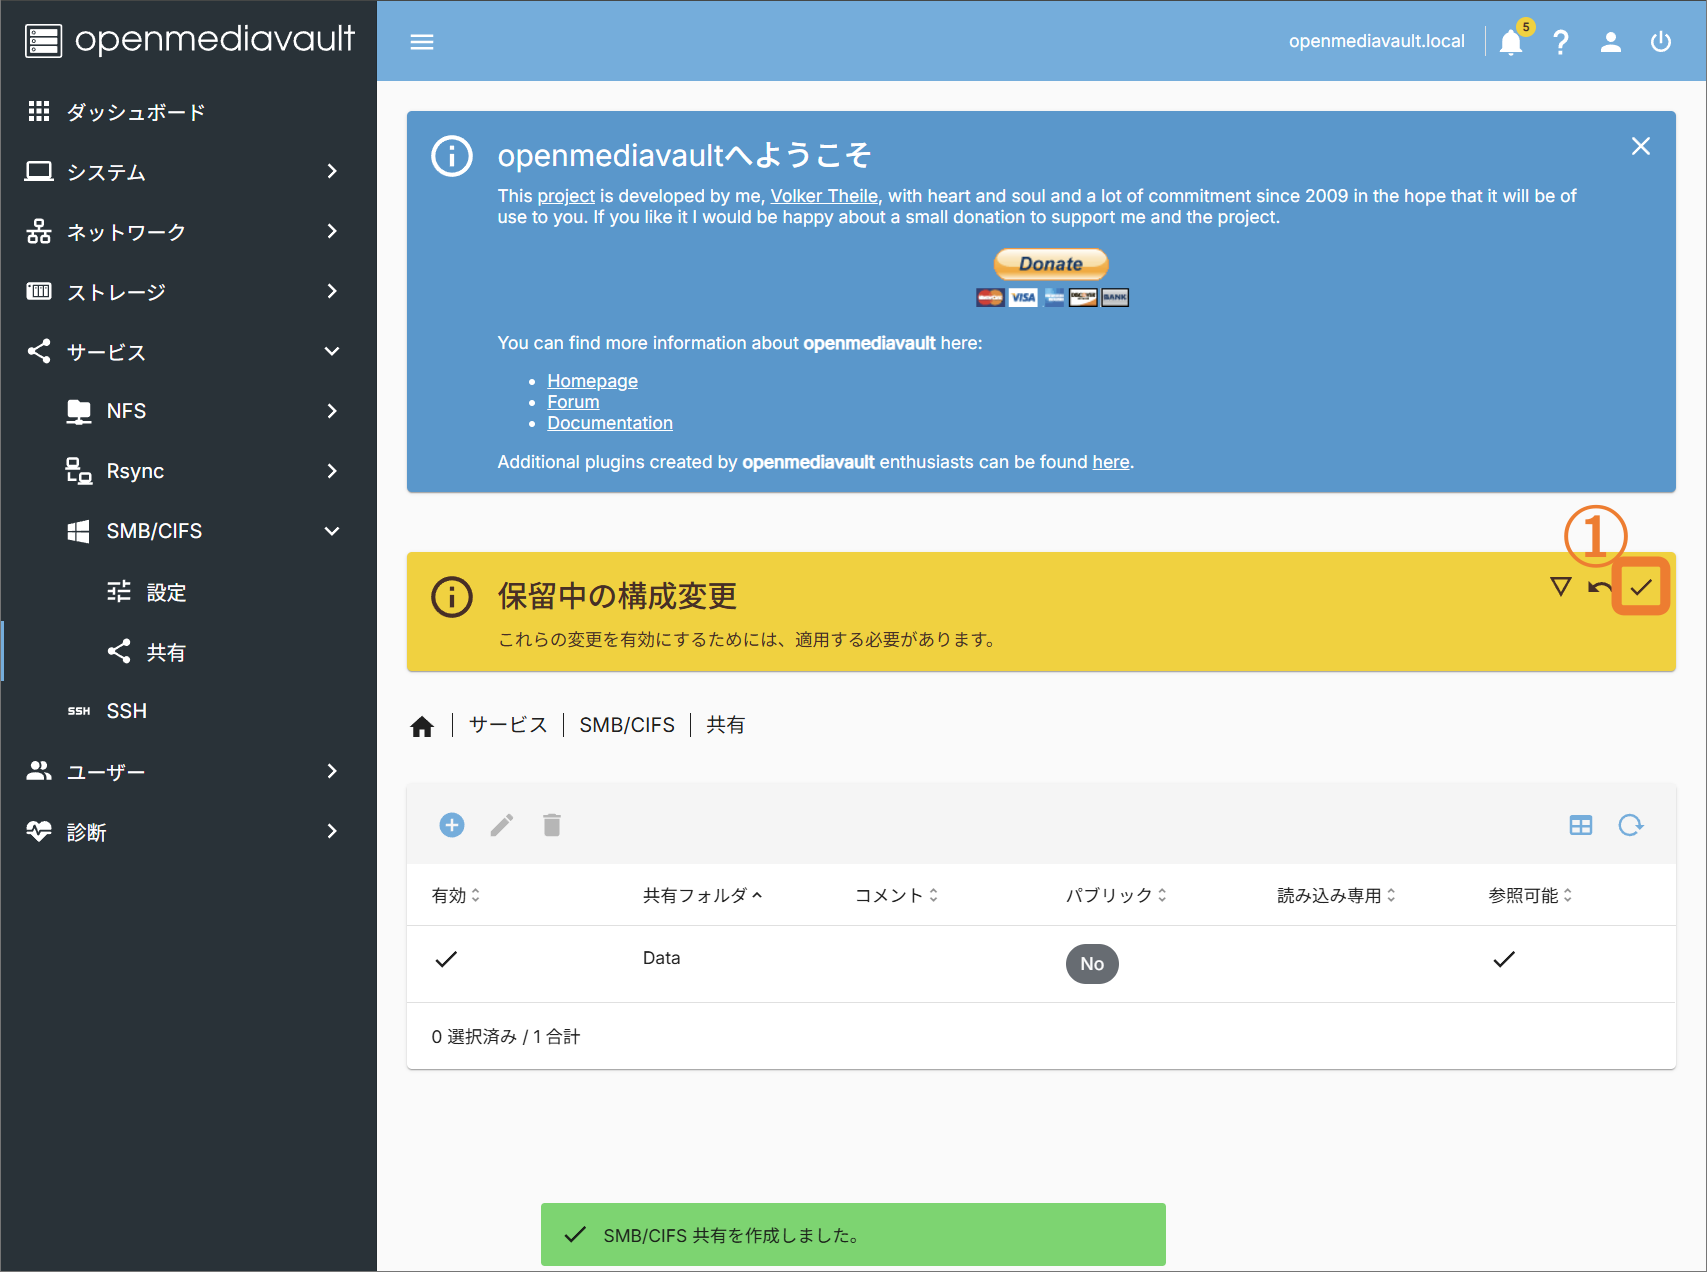Open the project link

(x=566, y=196)
